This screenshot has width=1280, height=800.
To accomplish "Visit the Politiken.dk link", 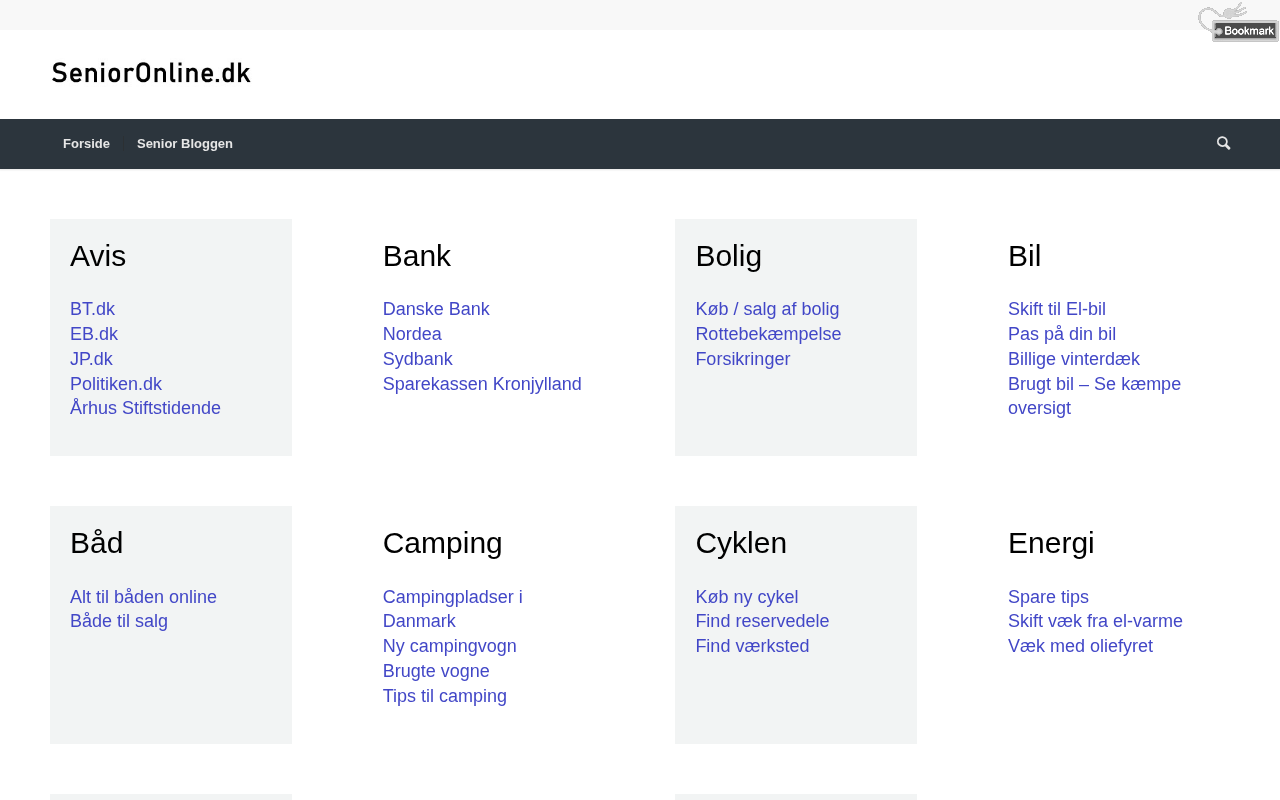I will pyautogui.click(x=116, y=384).
